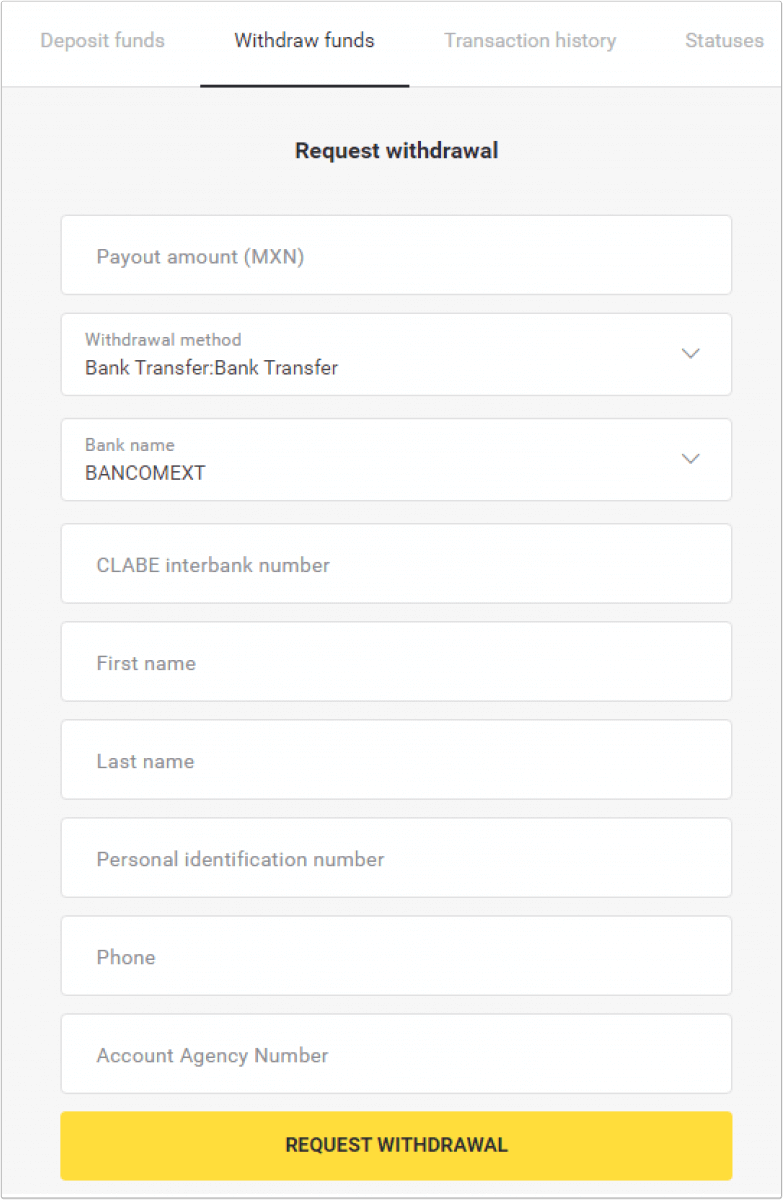Viewport: 783px width, 1200px height.
Task: Click the Withdrawal method chevron arrow
Action: (x=690, y=354)
